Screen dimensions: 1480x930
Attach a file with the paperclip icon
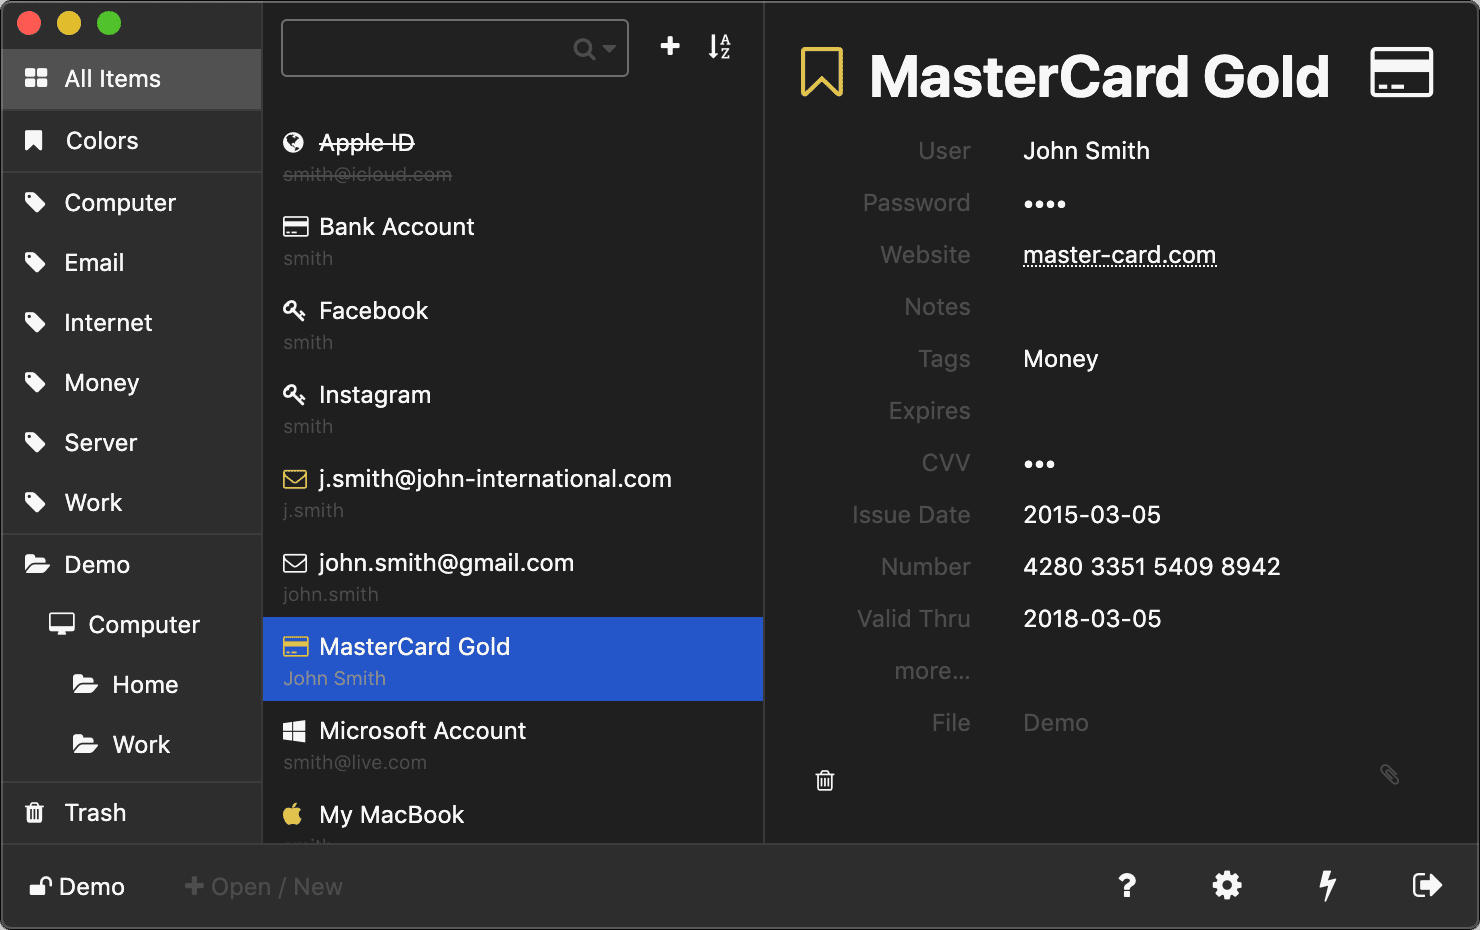tap(1389, 775)
